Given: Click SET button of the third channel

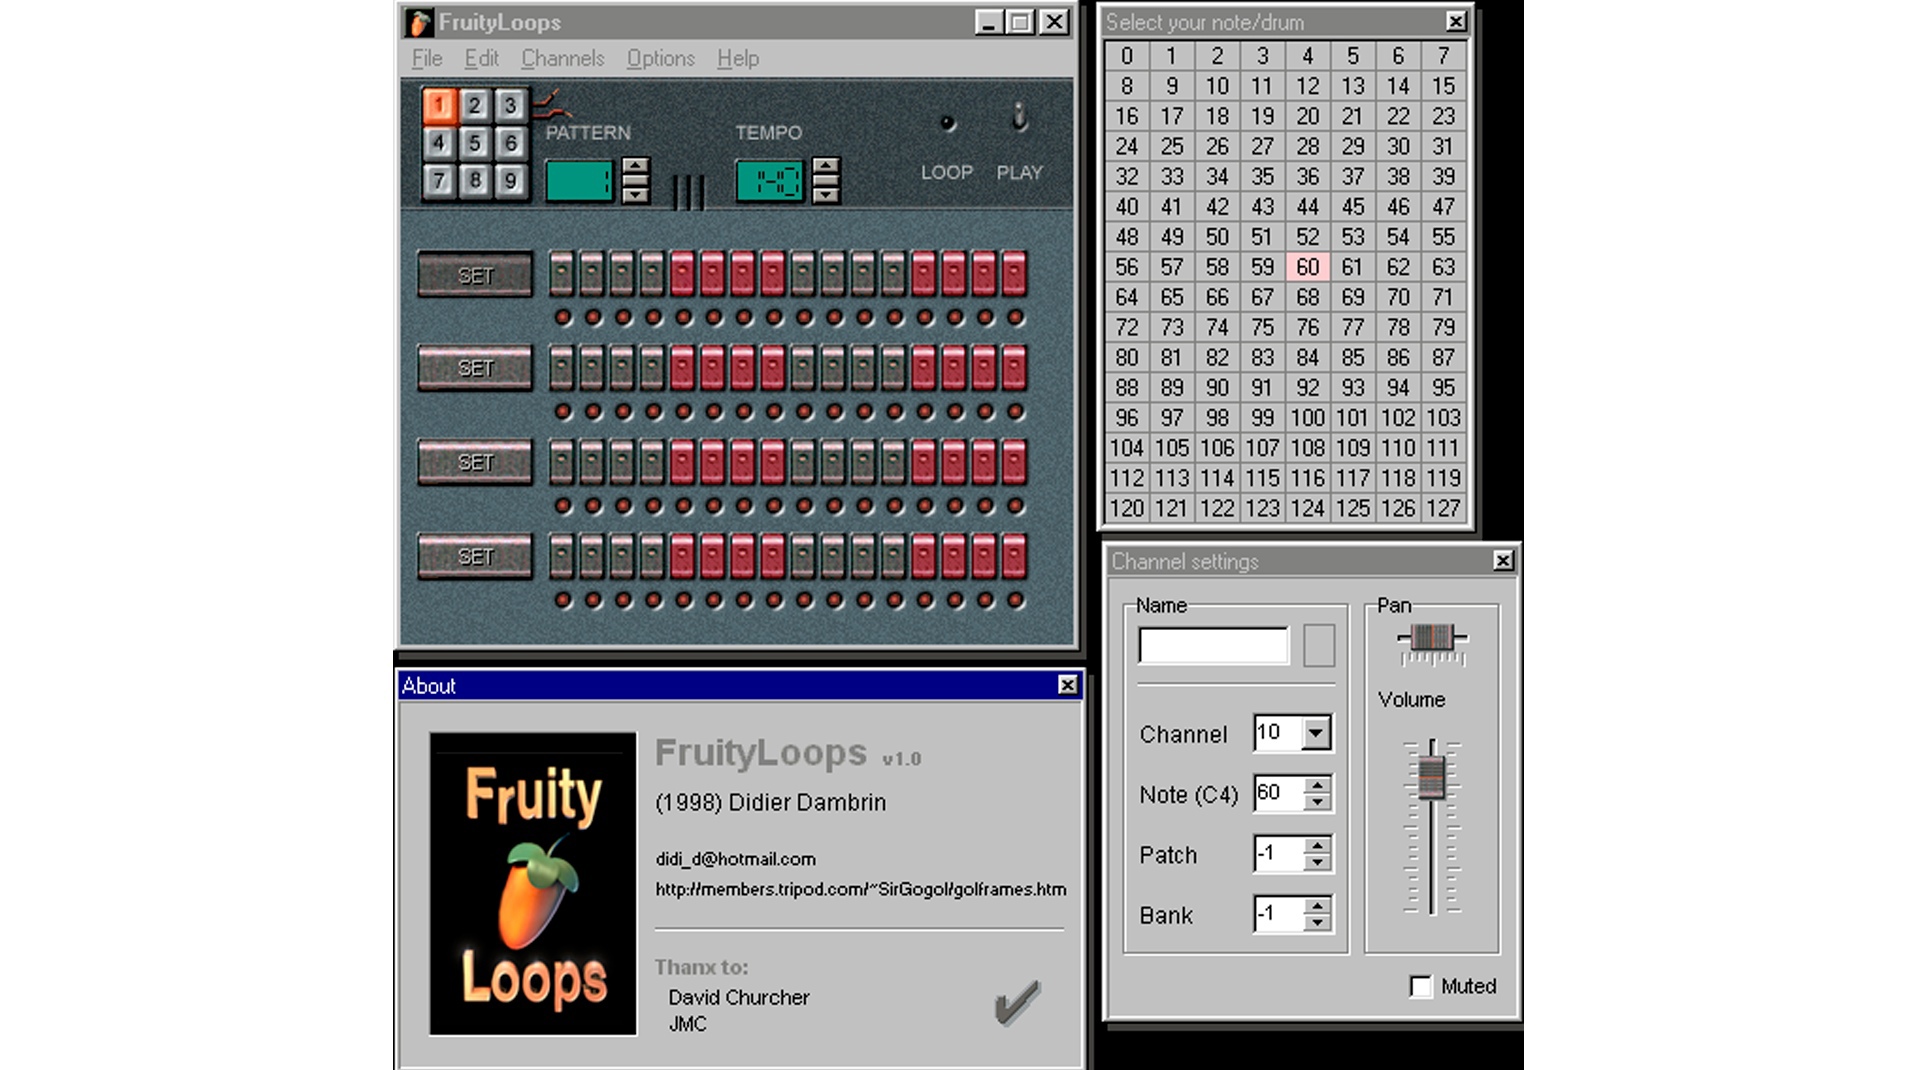Looking at the screenshot, I should click(475, 462).
